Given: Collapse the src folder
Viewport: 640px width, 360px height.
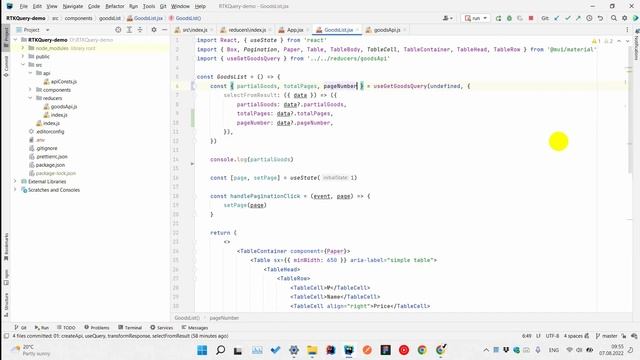Looking at the screenshot, I should point(23,65).
